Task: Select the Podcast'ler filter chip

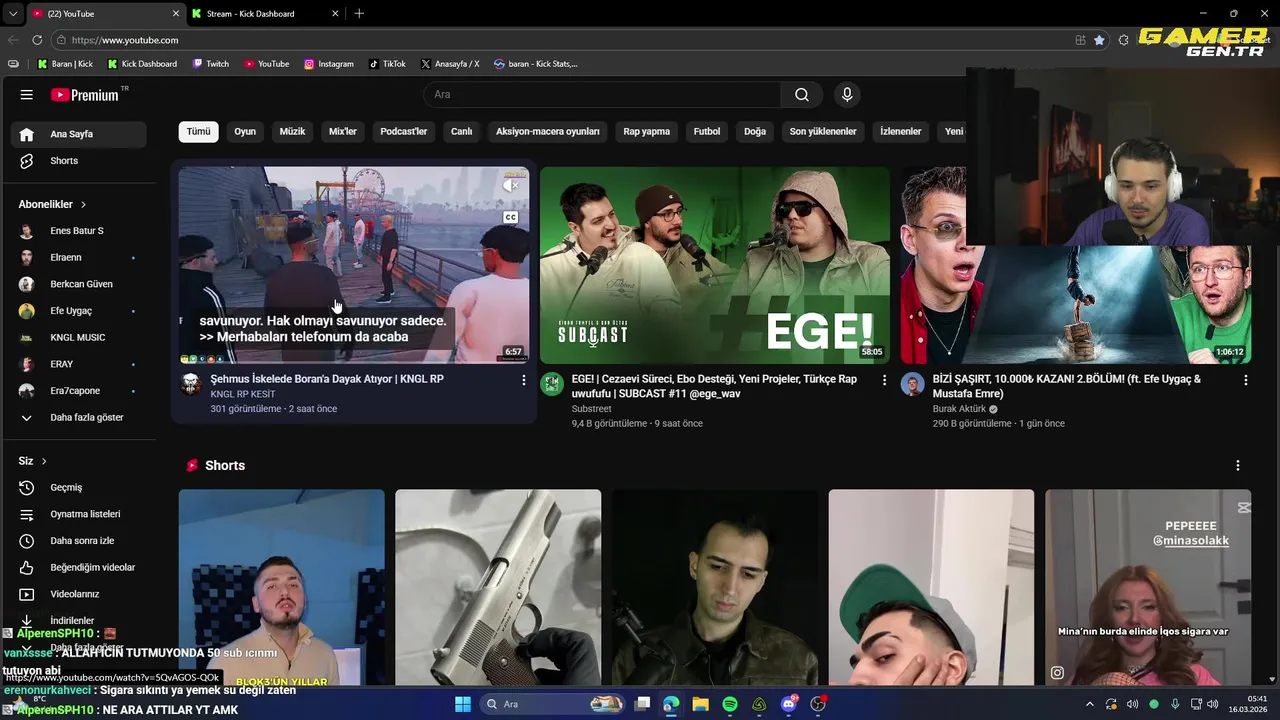Action: pos(404,131)
